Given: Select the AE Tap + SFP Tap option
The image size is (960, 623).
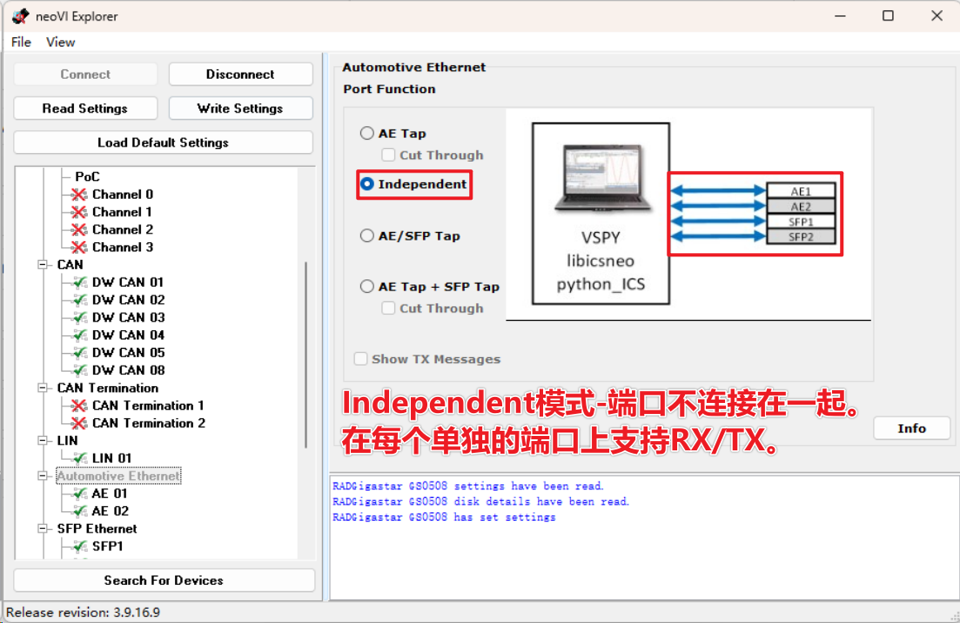Looking at the screenshot, I should 367,286.
